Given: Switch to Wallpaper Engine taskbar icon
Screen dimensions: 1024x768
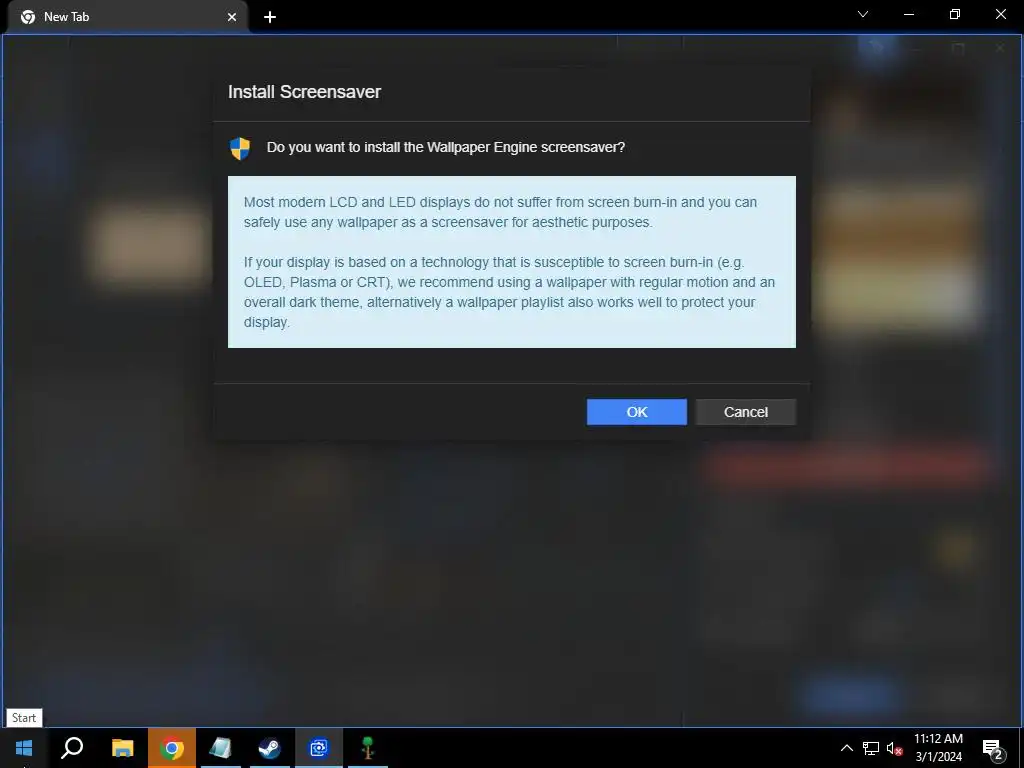Looking at the screenshot, I should coord(319,748).
